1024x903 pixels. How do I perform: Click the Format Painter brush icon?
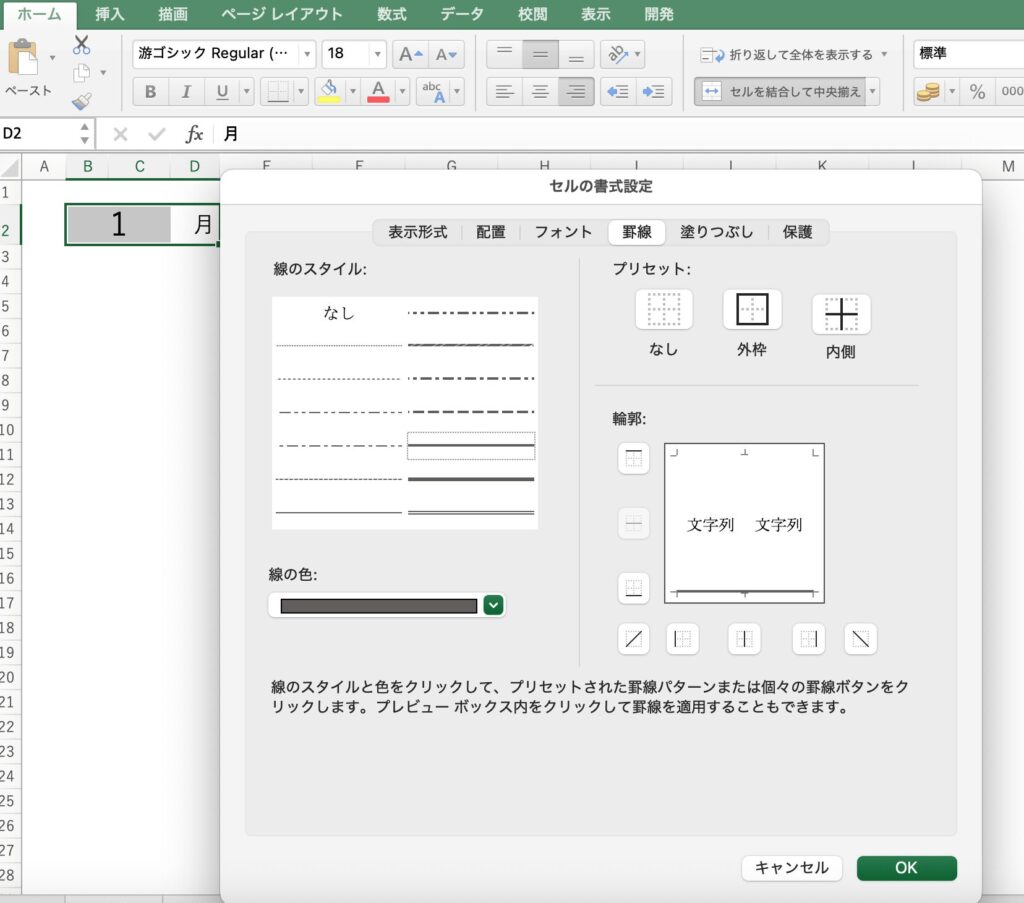[82, 101]
